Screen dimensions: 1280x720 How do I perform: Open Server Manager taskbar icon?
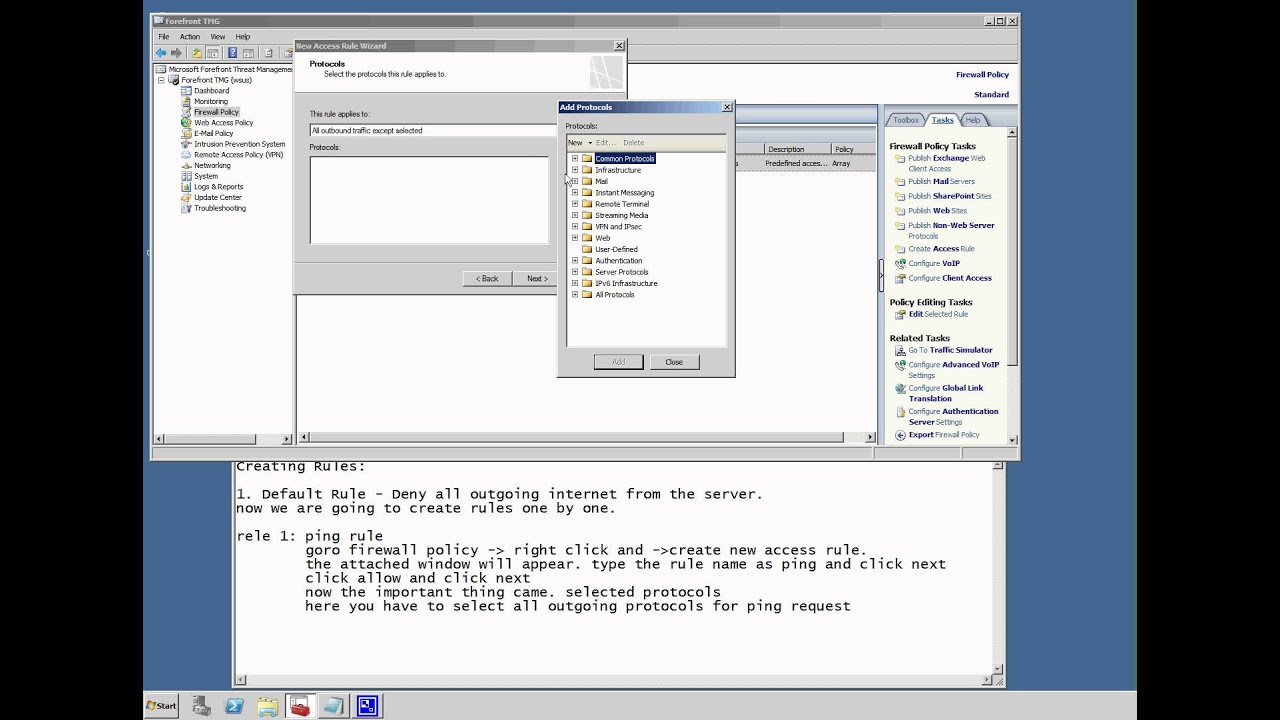(x=201, y=706)
